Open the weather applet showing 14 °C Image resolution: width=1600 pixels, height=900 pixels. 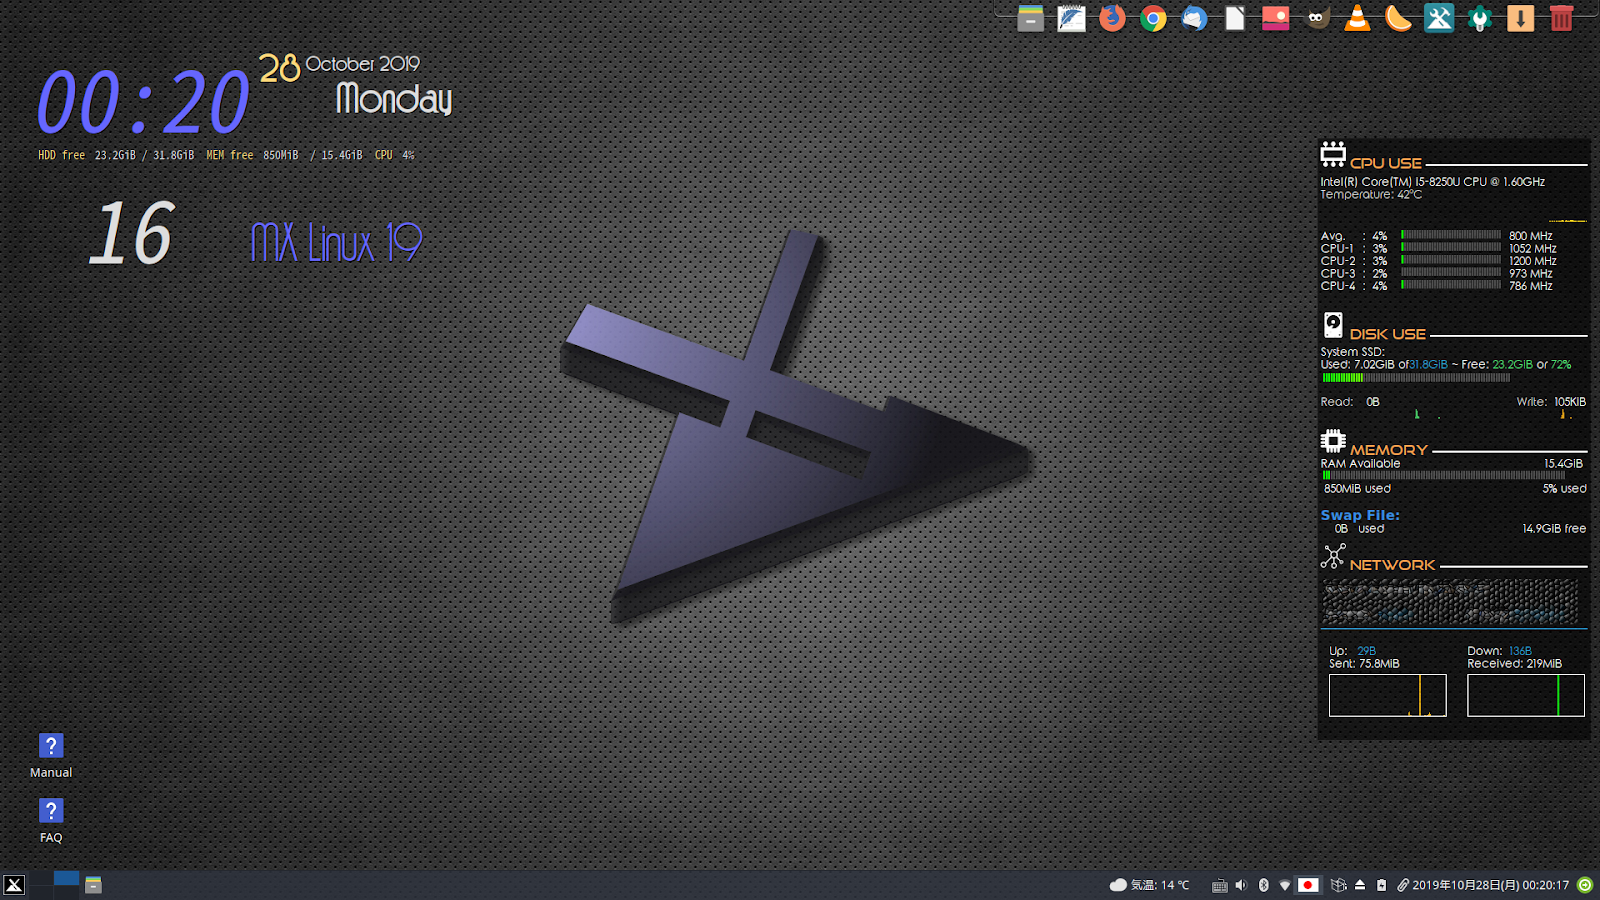1150,885
